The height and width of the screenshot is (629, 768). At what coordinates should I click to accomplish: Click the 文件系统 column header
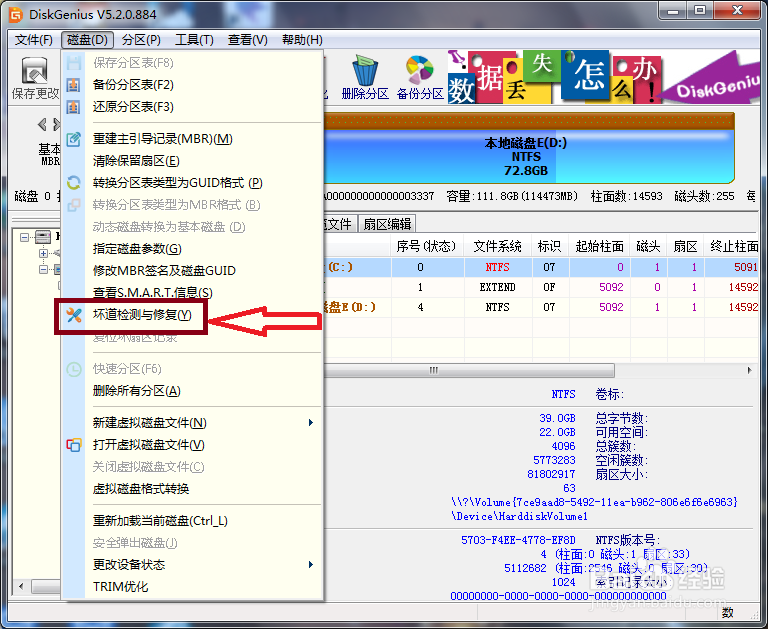click(x=498, y=246)
